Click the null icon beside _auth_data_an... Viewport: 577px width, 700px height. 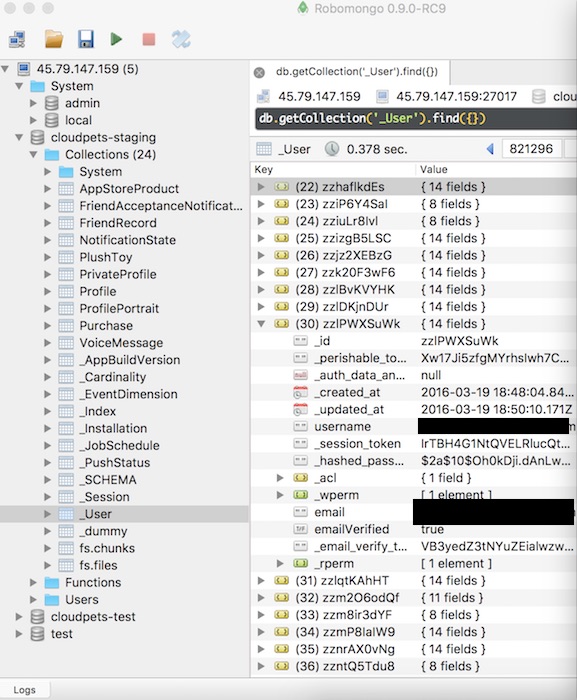pos(301,375)
